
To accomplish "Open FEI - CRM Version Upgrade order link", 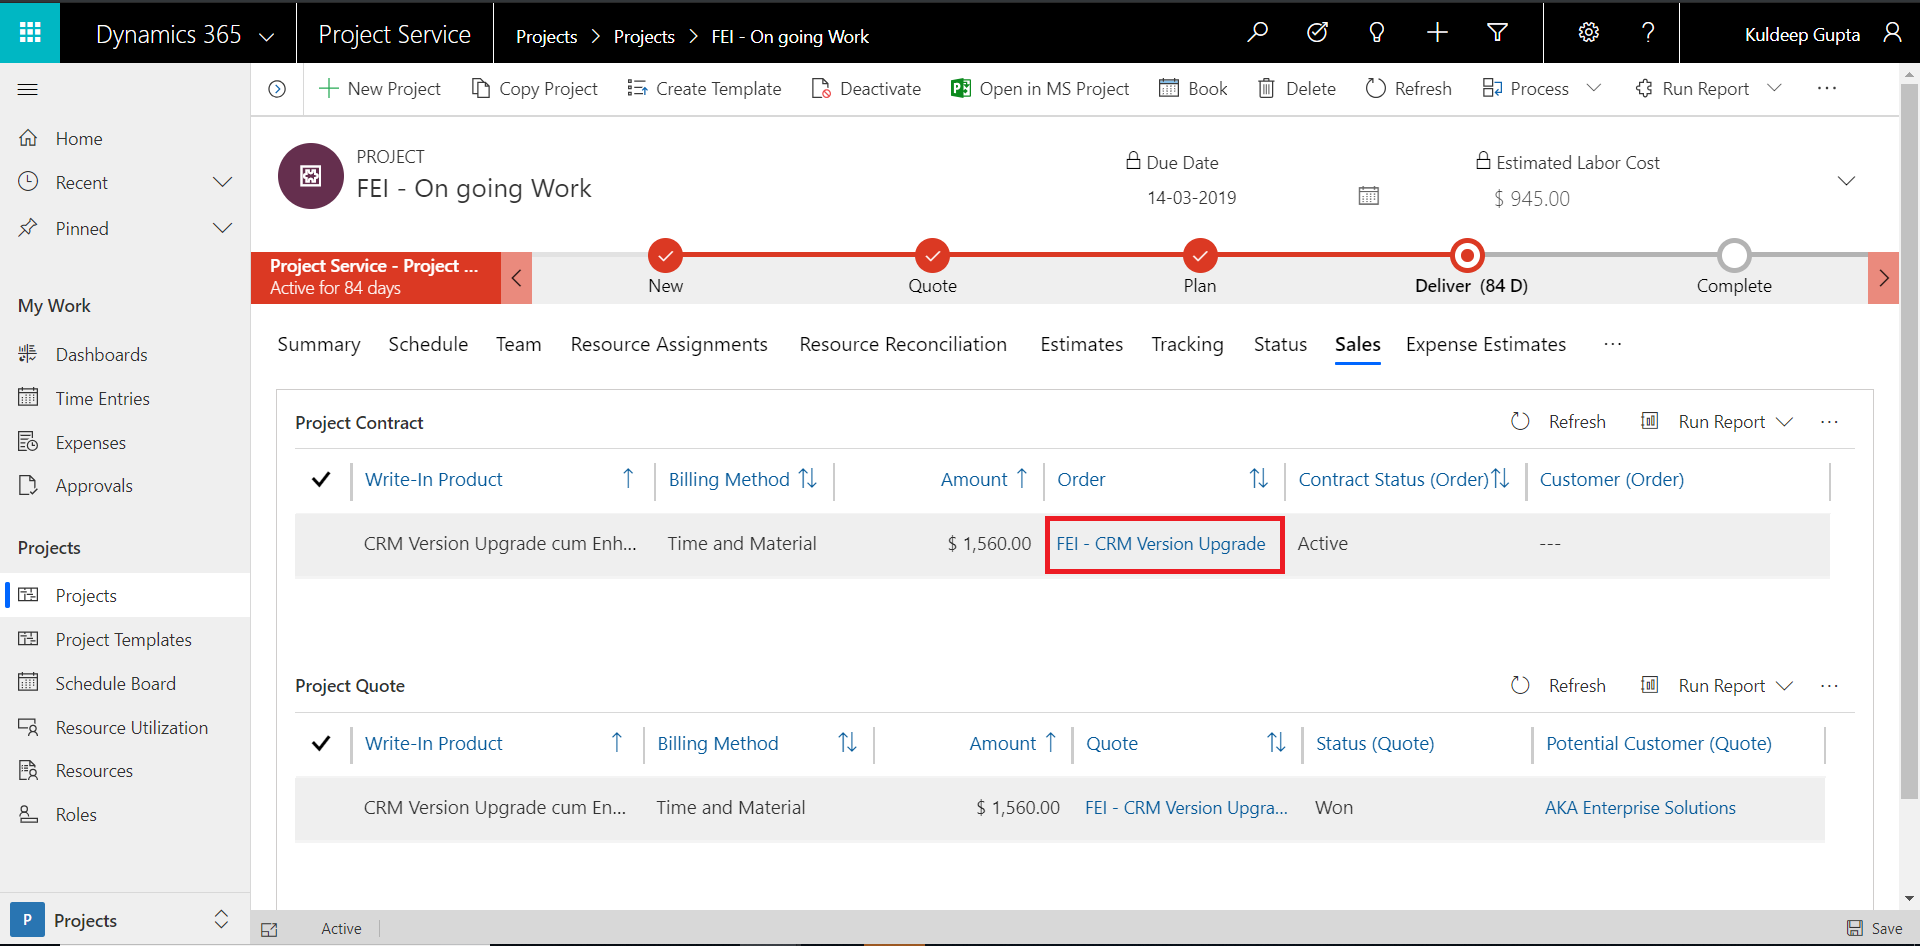I will click(x=1161, y=544).
